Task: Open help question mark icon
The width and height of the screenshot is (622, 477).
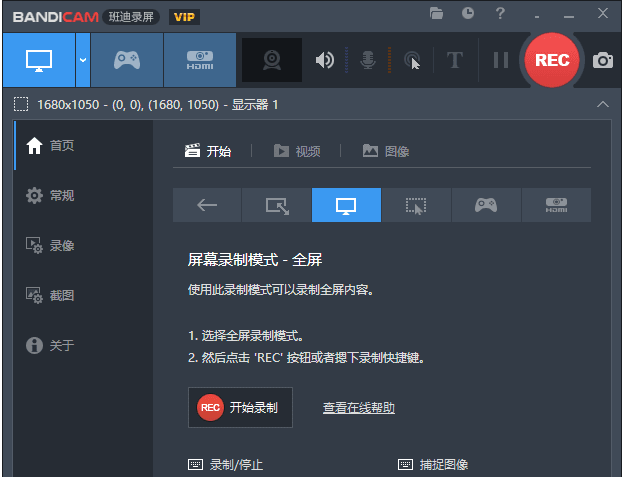Action: click(x=500, y=13)
